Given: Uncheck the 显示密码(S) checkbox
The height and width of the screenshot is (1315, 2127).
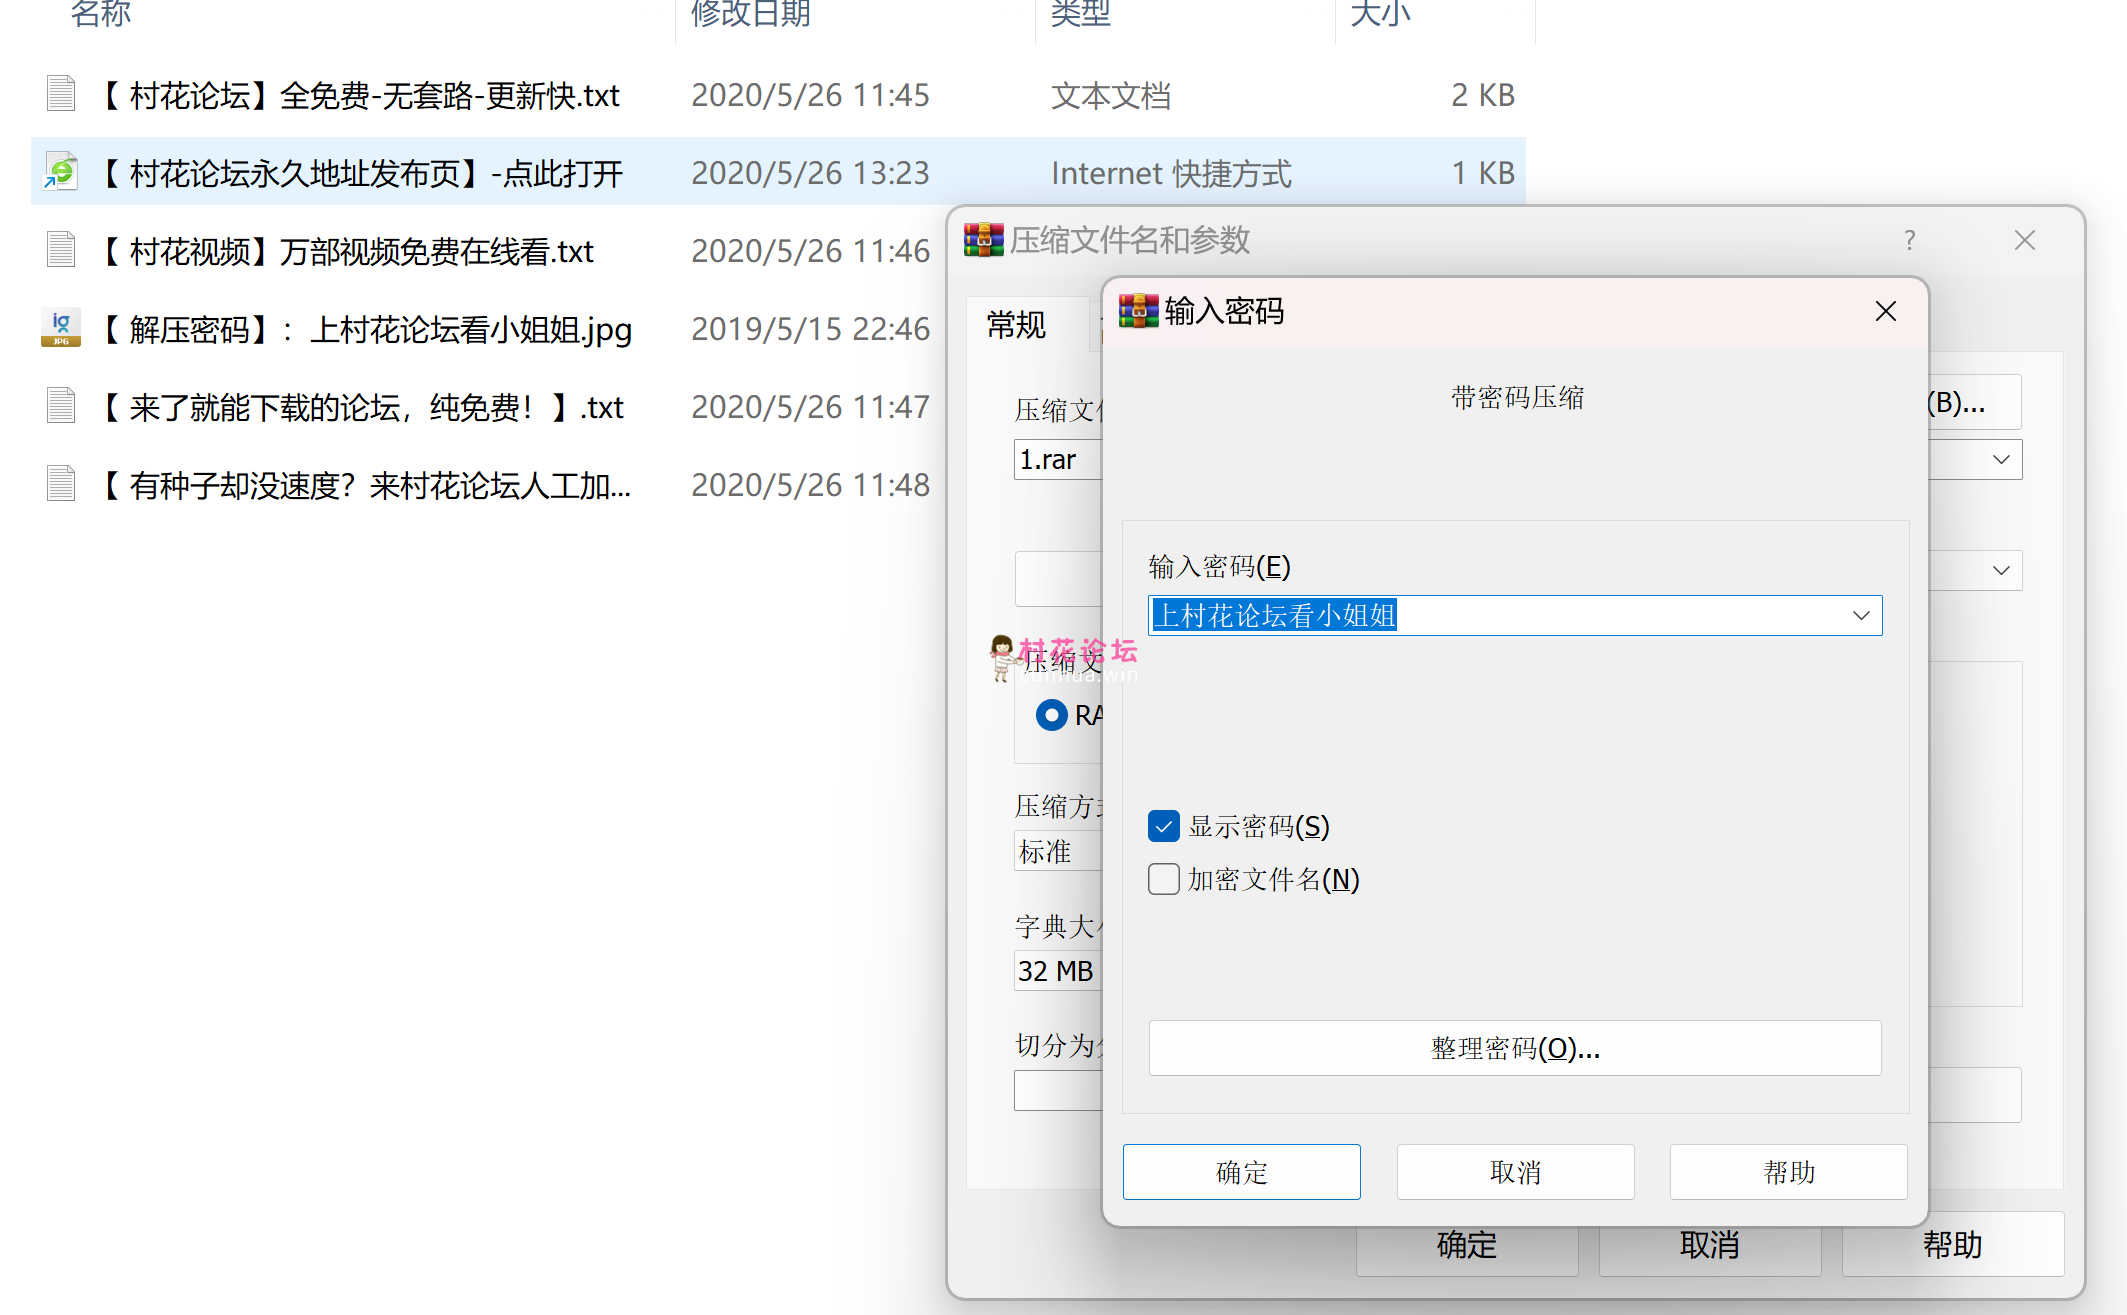Looking at the screenshot, I should click(1163, 826).
